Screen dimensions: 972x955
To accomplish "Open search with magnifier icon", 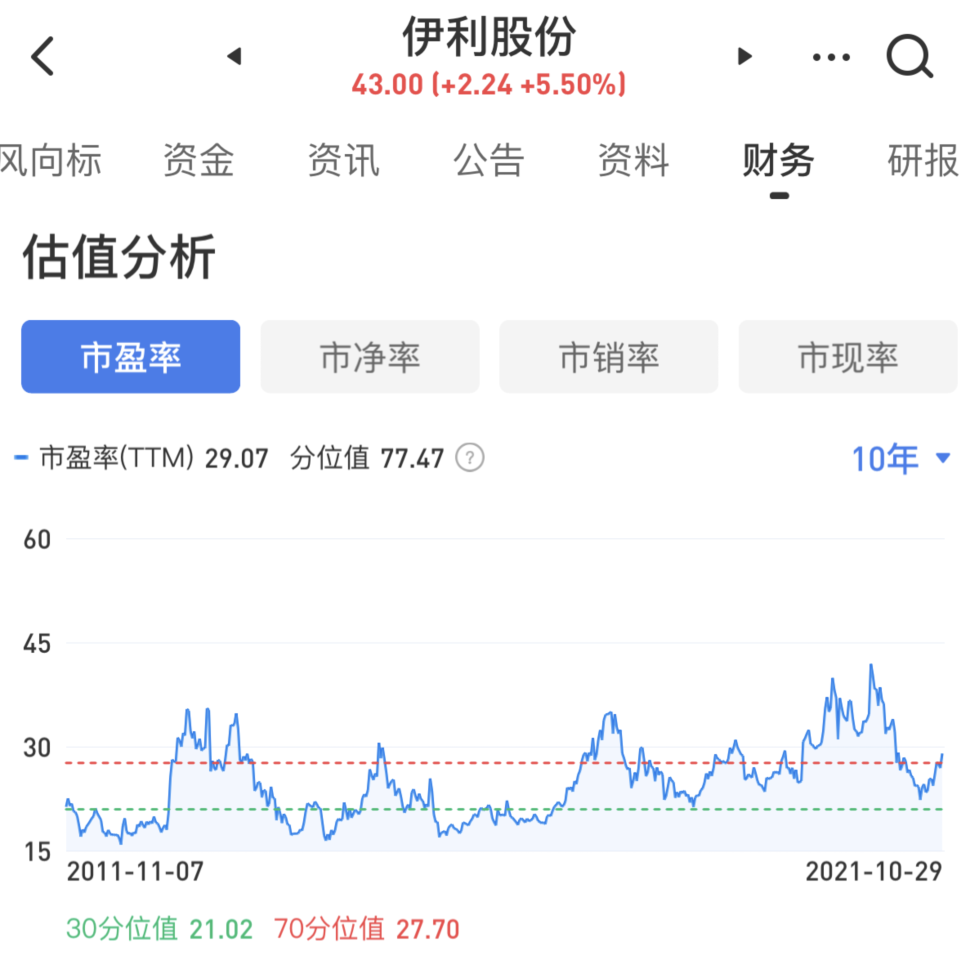I will pos(909,56).
